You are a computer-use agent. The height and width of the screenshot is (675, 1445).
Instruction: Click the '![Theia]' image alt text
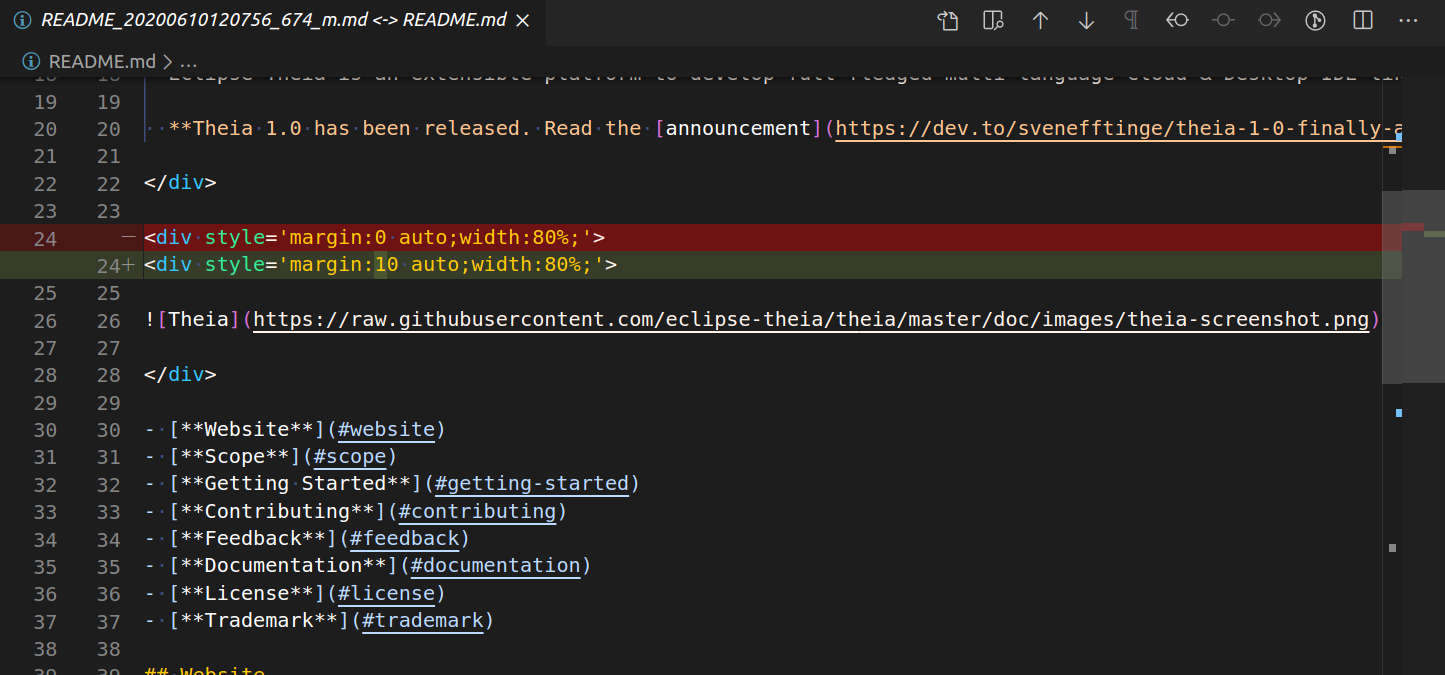tap(192, 320)
